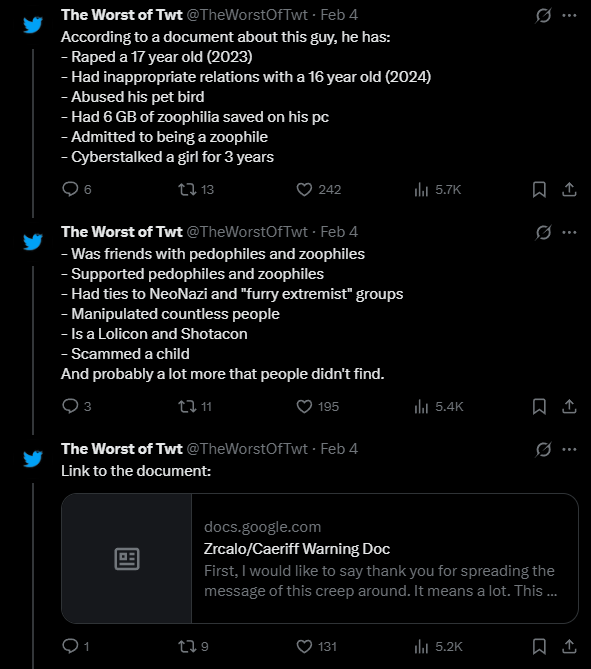
Task: Open more options on the third tweet
Action: [x=569, y=449]
